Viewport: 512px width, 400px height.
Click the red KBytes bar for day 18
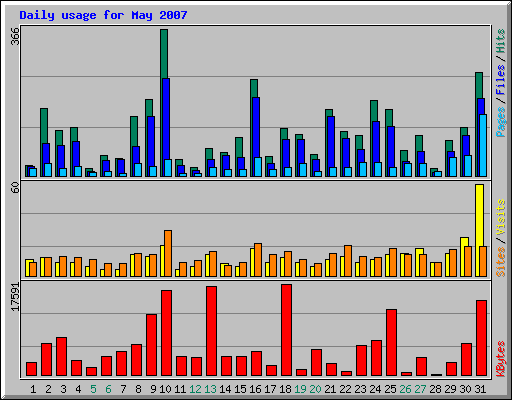click(286, 330)
